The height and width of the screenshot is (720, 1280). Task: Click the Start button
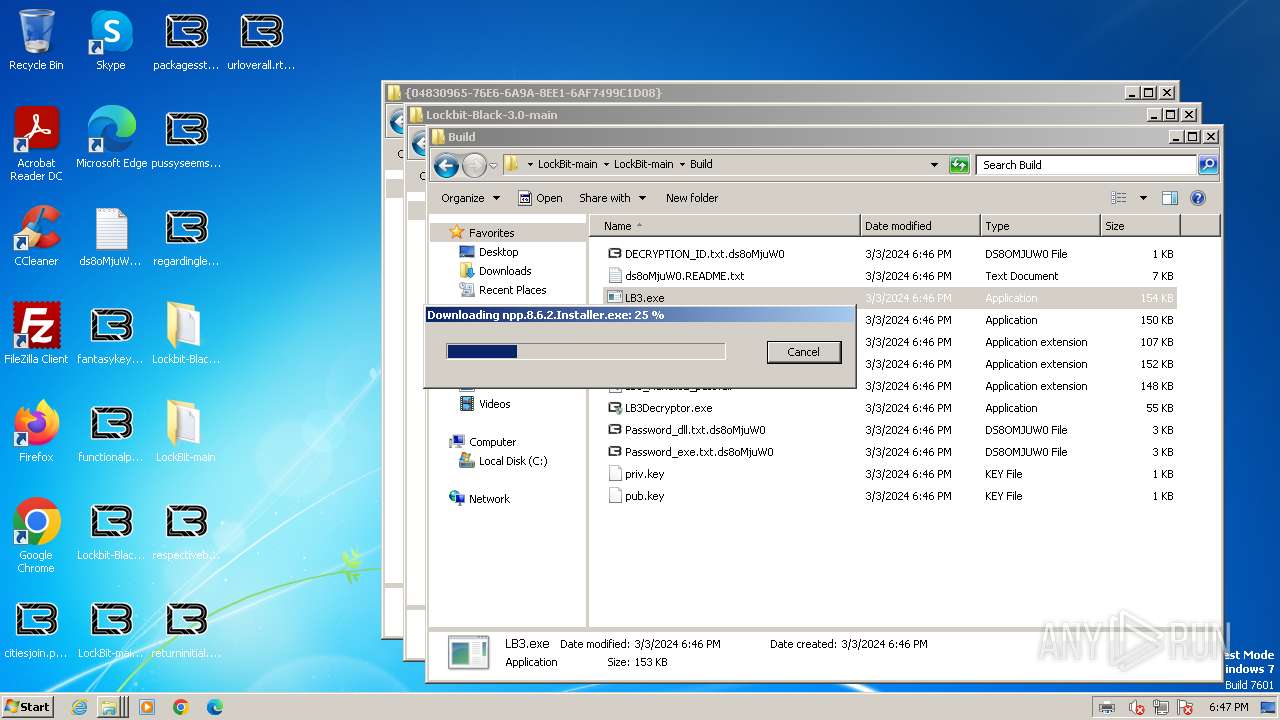[x=28, y=706]
